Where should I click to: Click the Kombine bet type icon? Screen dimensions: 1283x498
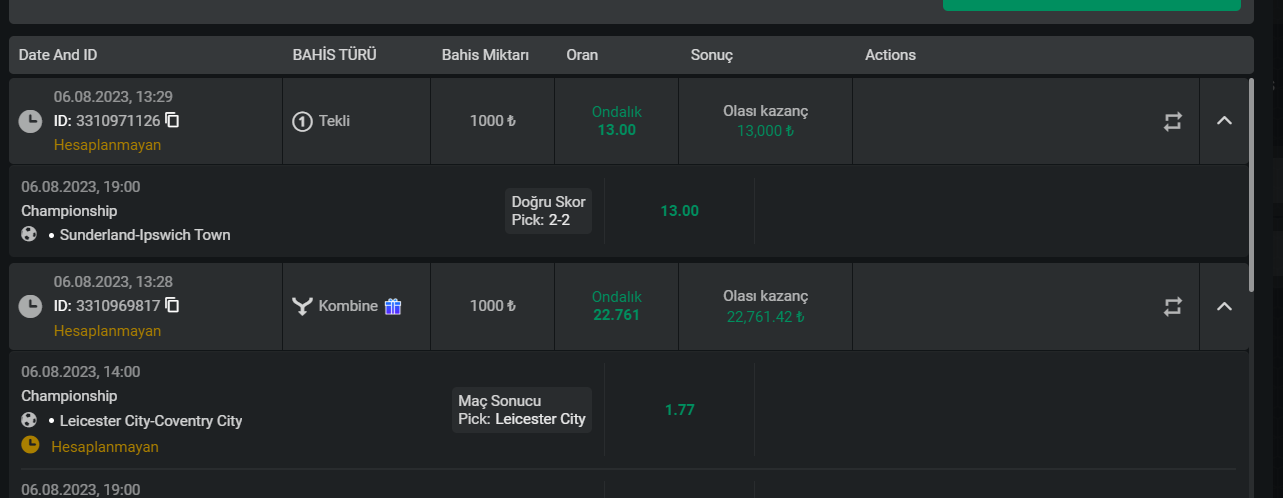(x=302, y=306)
